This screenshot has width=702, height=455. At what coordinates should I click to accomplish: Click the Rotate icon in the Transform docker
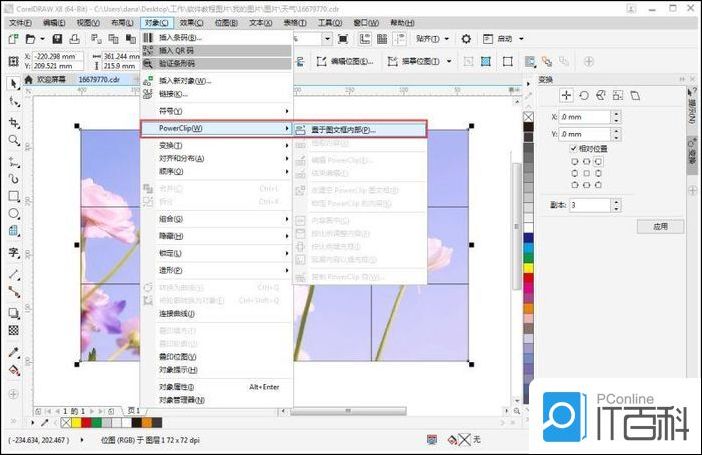click(584, 95)
